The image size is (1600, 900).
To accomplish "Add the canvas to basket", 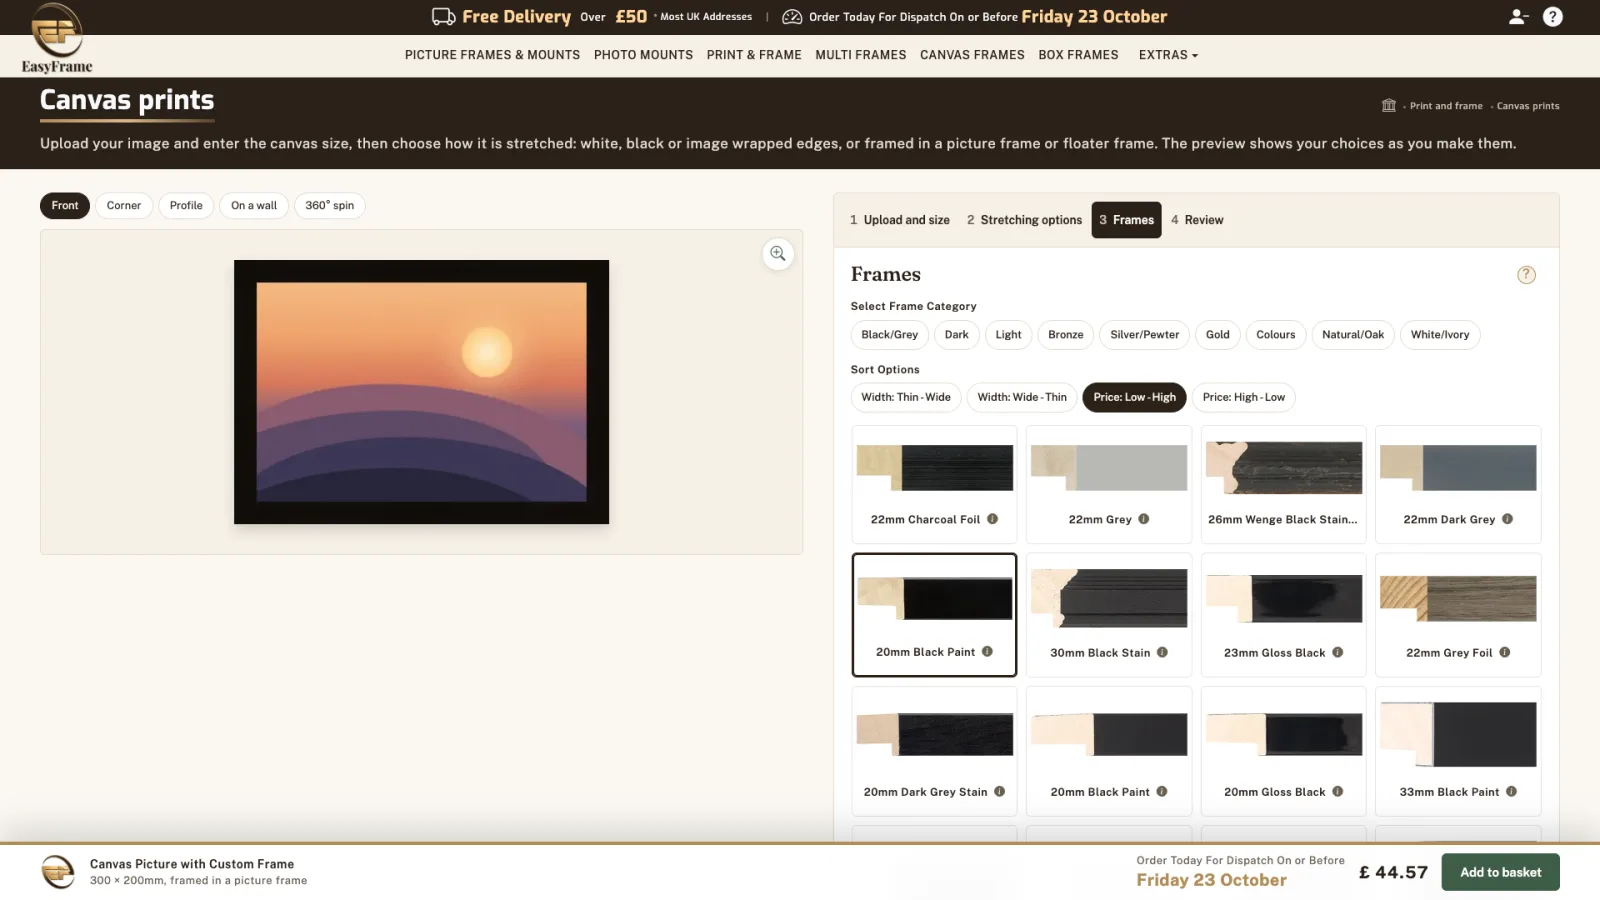I will click(x=1500, y=872).
